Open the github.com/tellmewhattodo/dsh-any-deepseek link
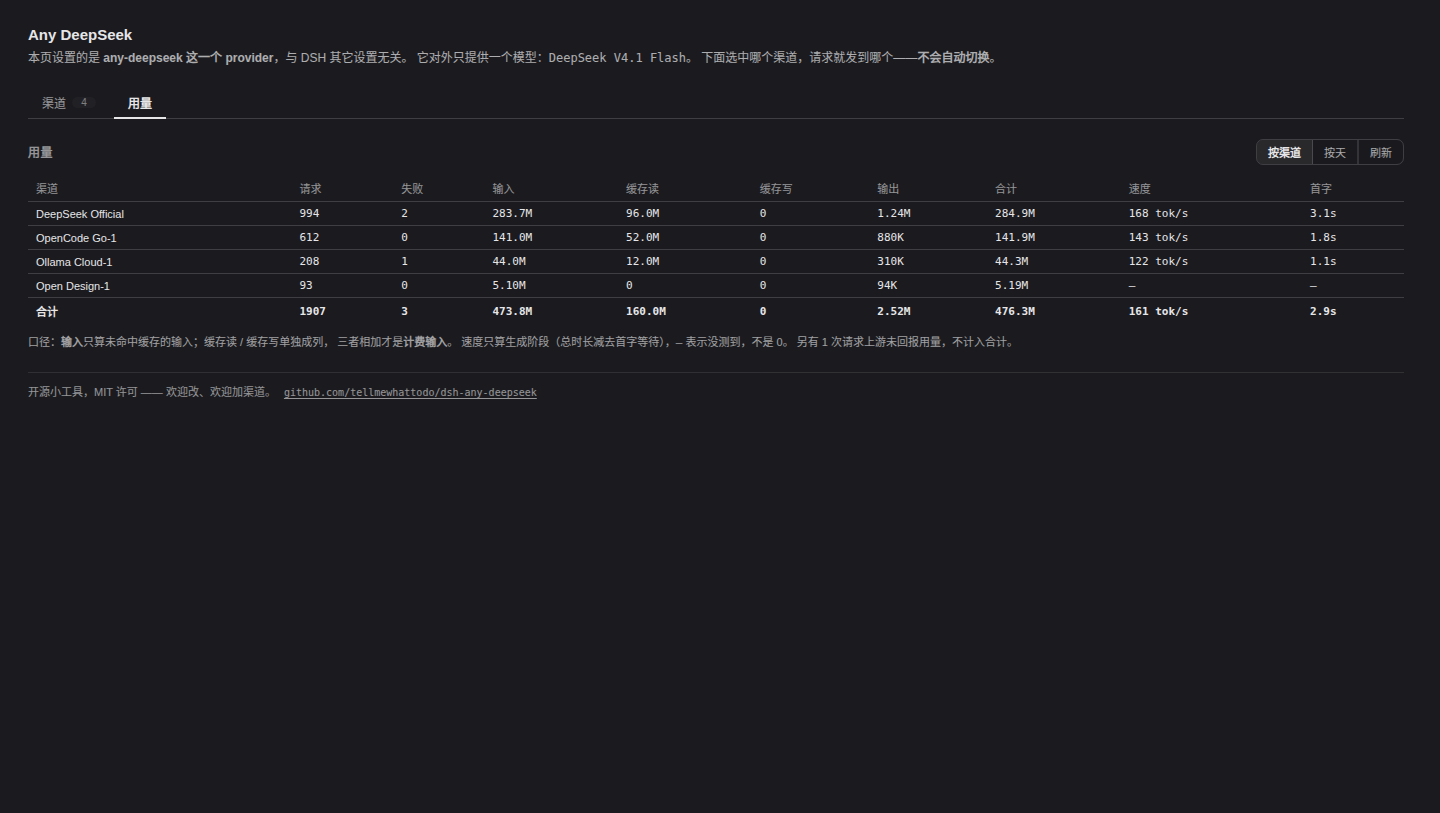The image size is (1440, 813). pos(410,393)
